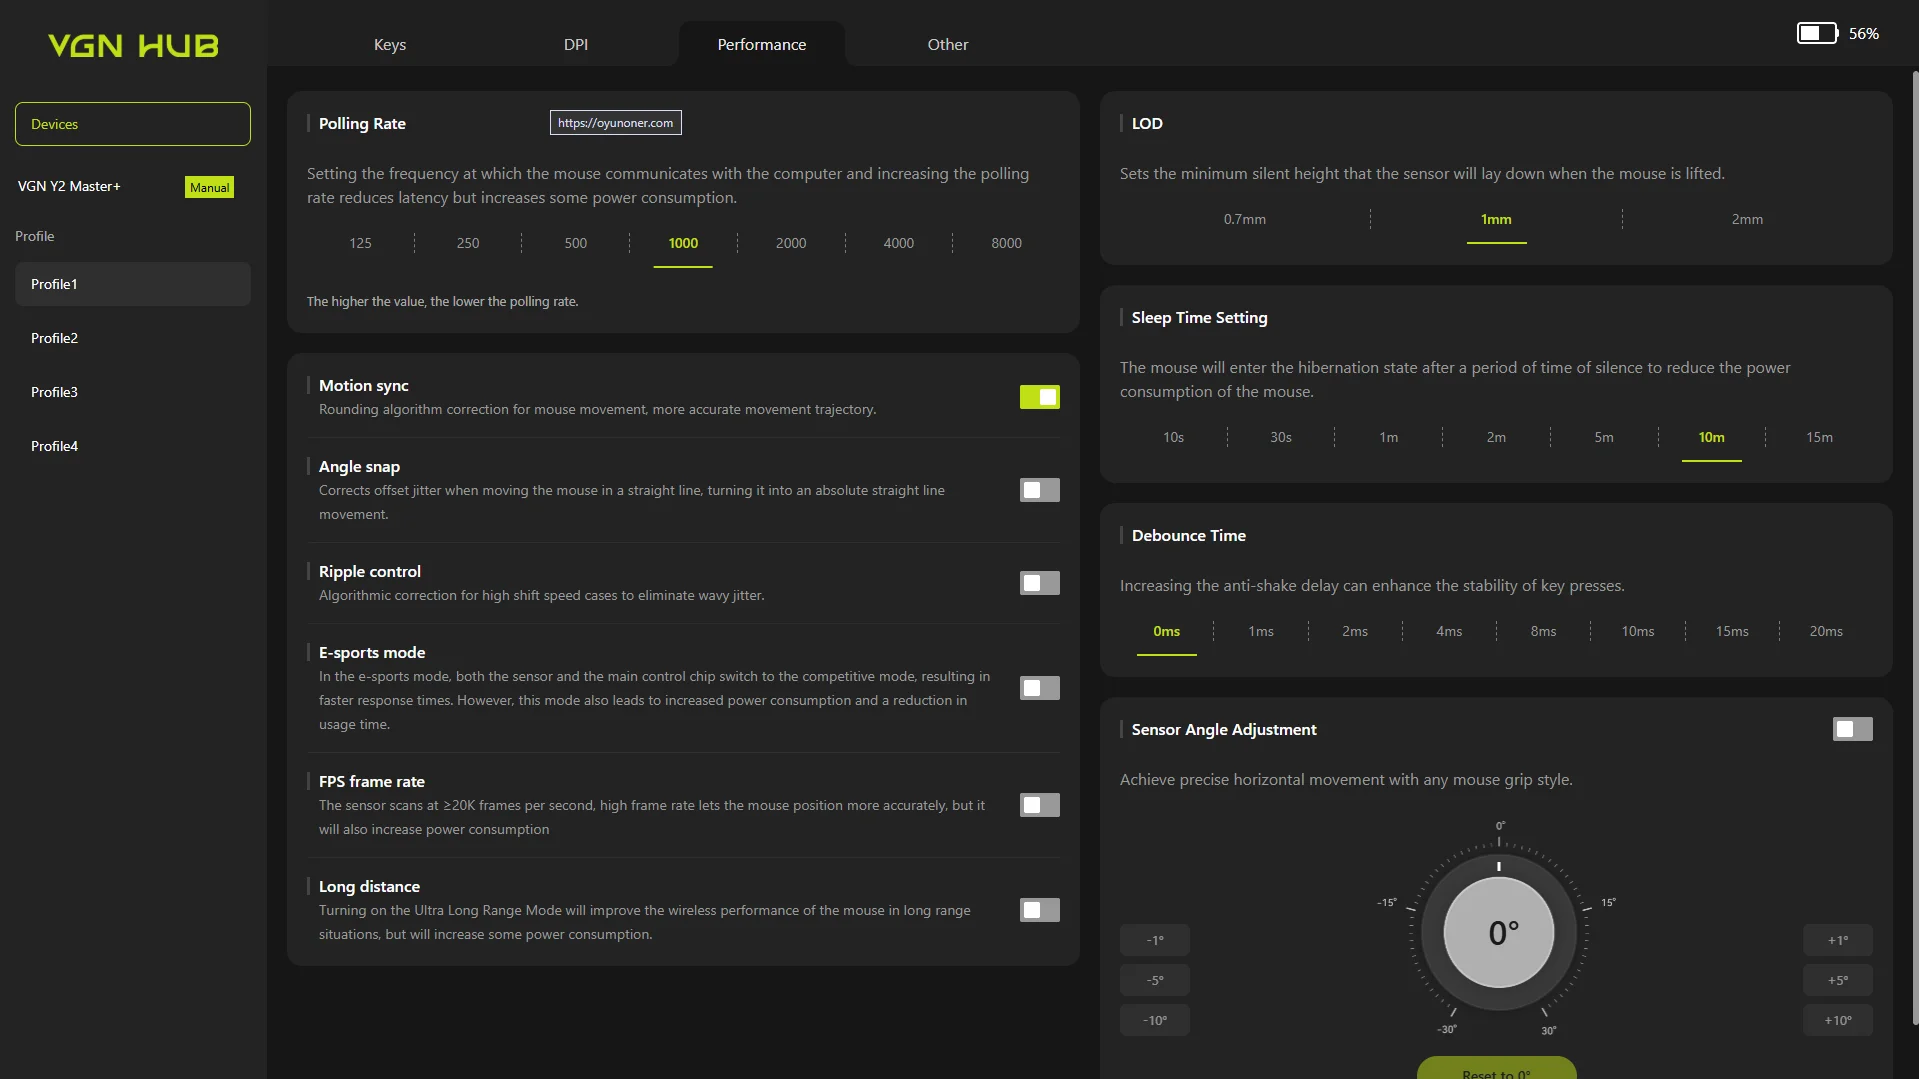This screenshot has width=1919, height=1079.
Task: Set polling rate to 125
Action: click(x=360, y=243)
